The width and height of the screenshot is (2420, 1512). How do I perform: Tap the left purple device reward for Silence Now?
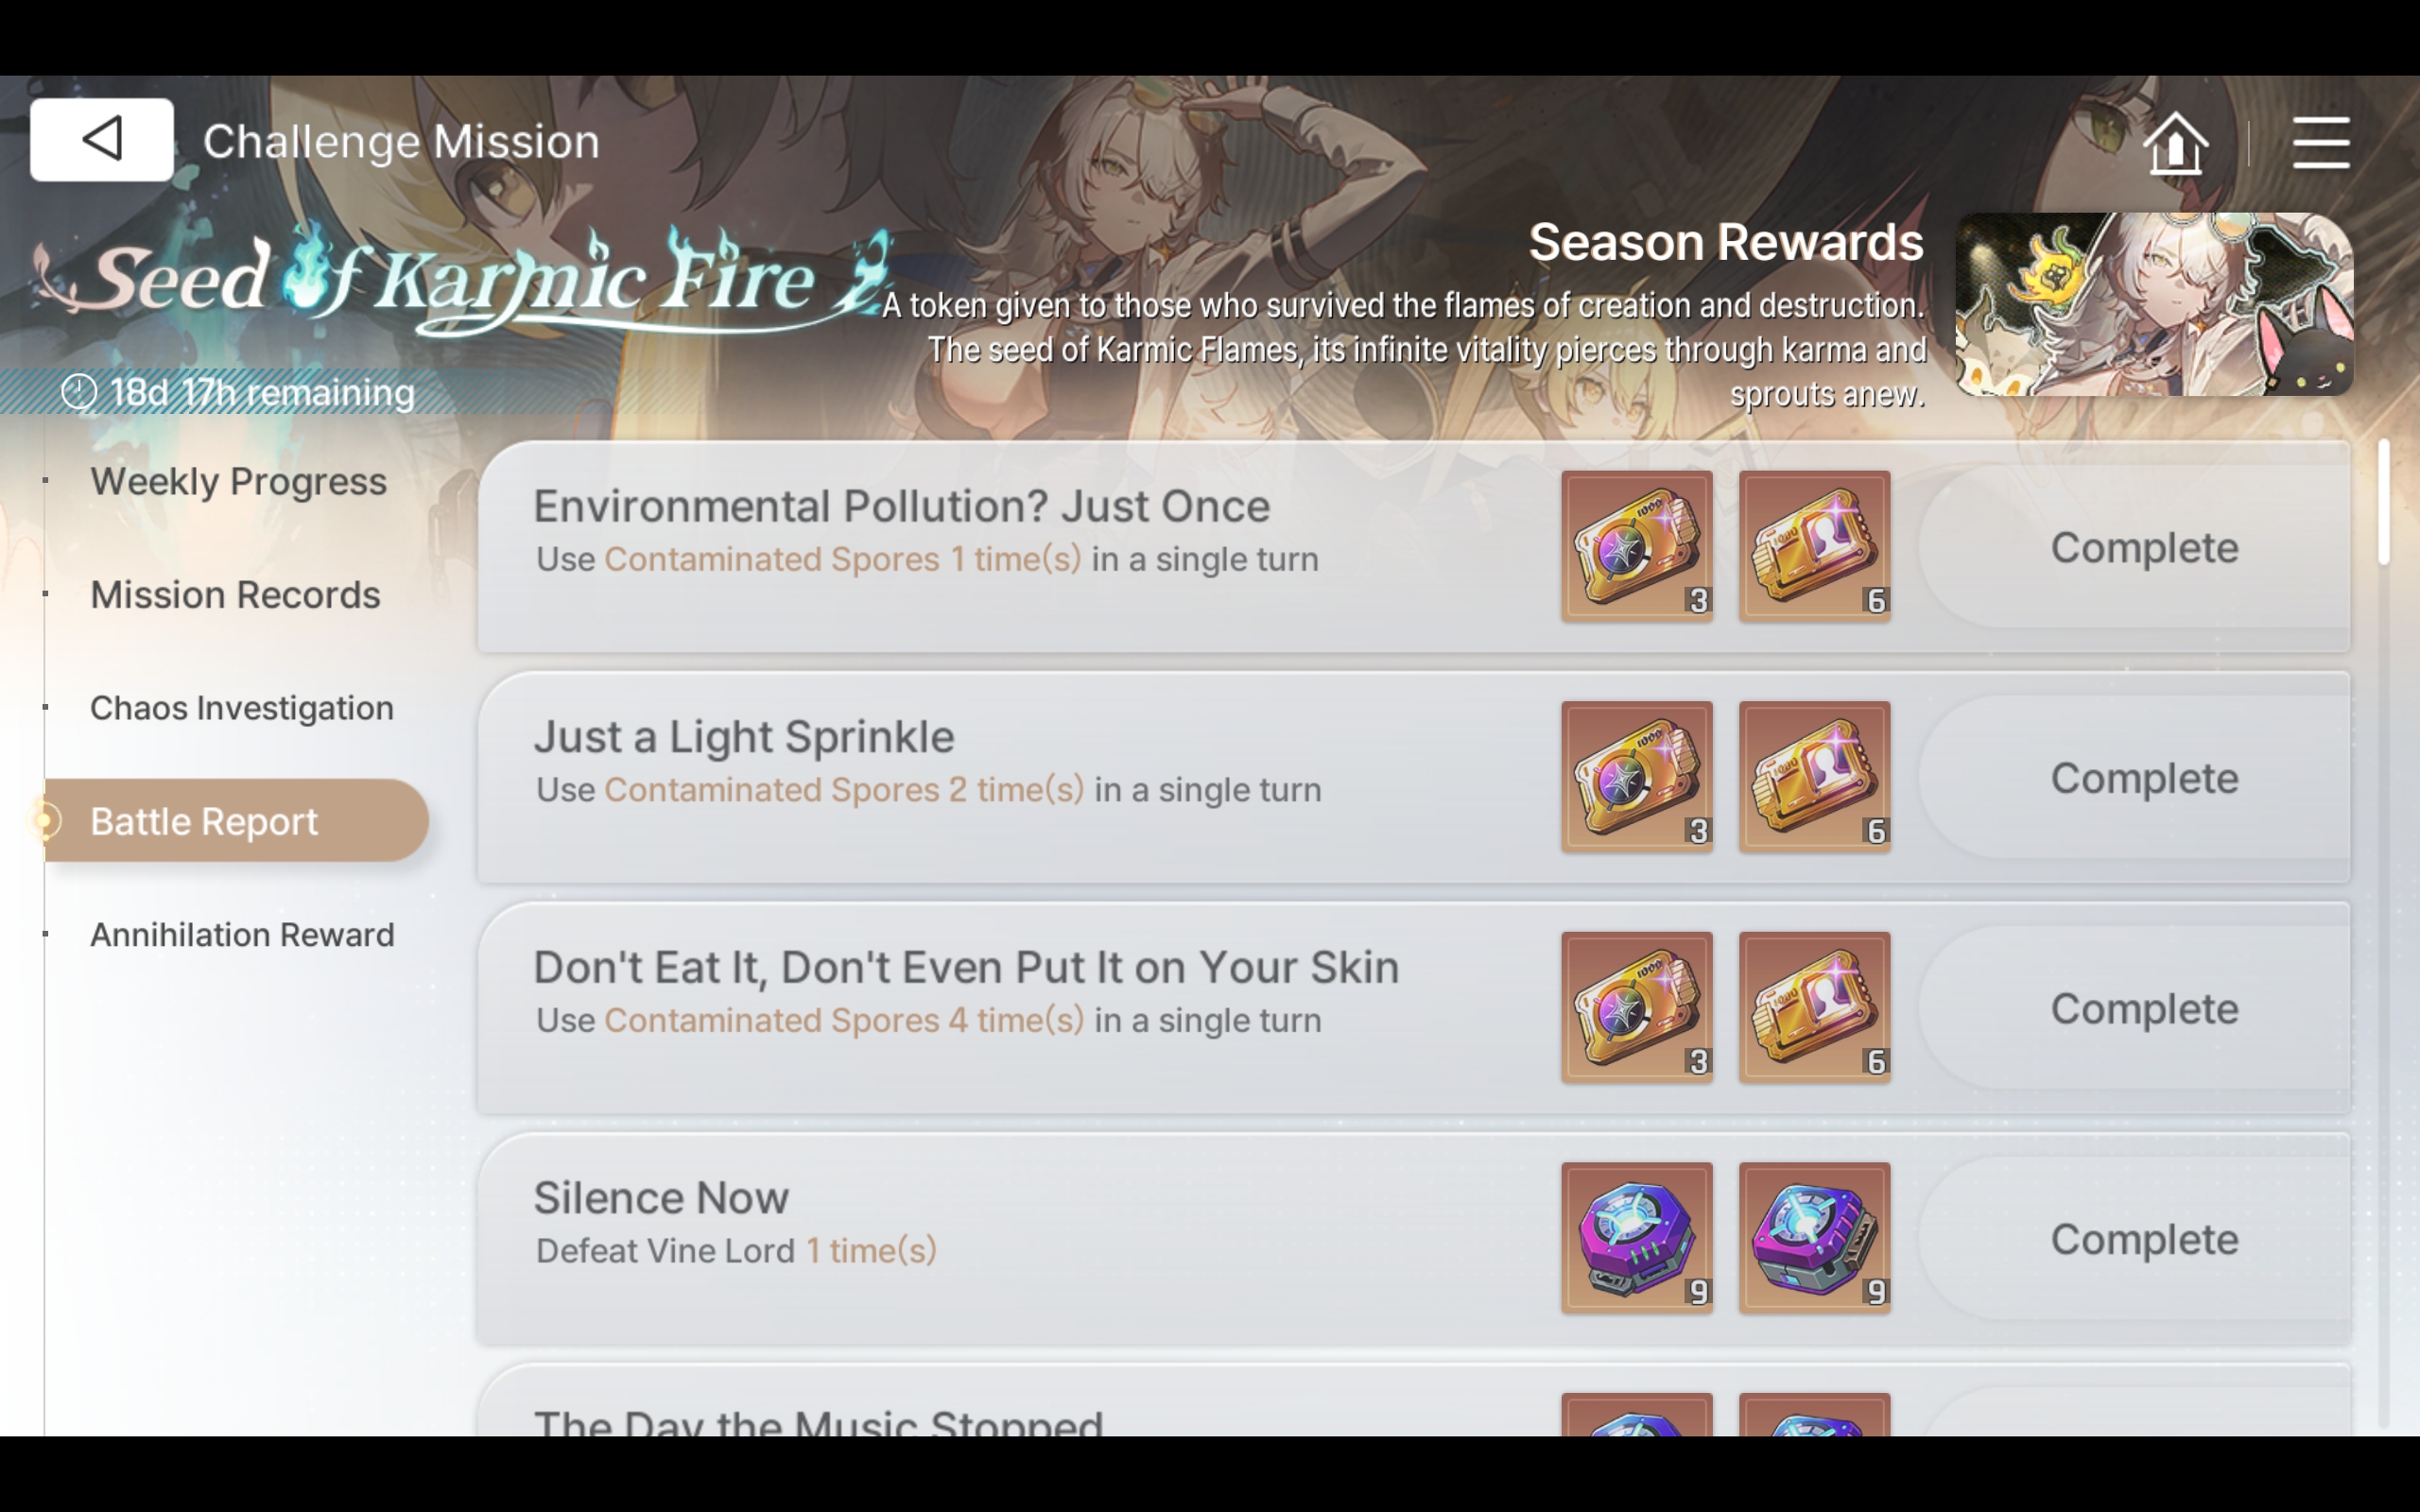click(x=1637, y=1238)
